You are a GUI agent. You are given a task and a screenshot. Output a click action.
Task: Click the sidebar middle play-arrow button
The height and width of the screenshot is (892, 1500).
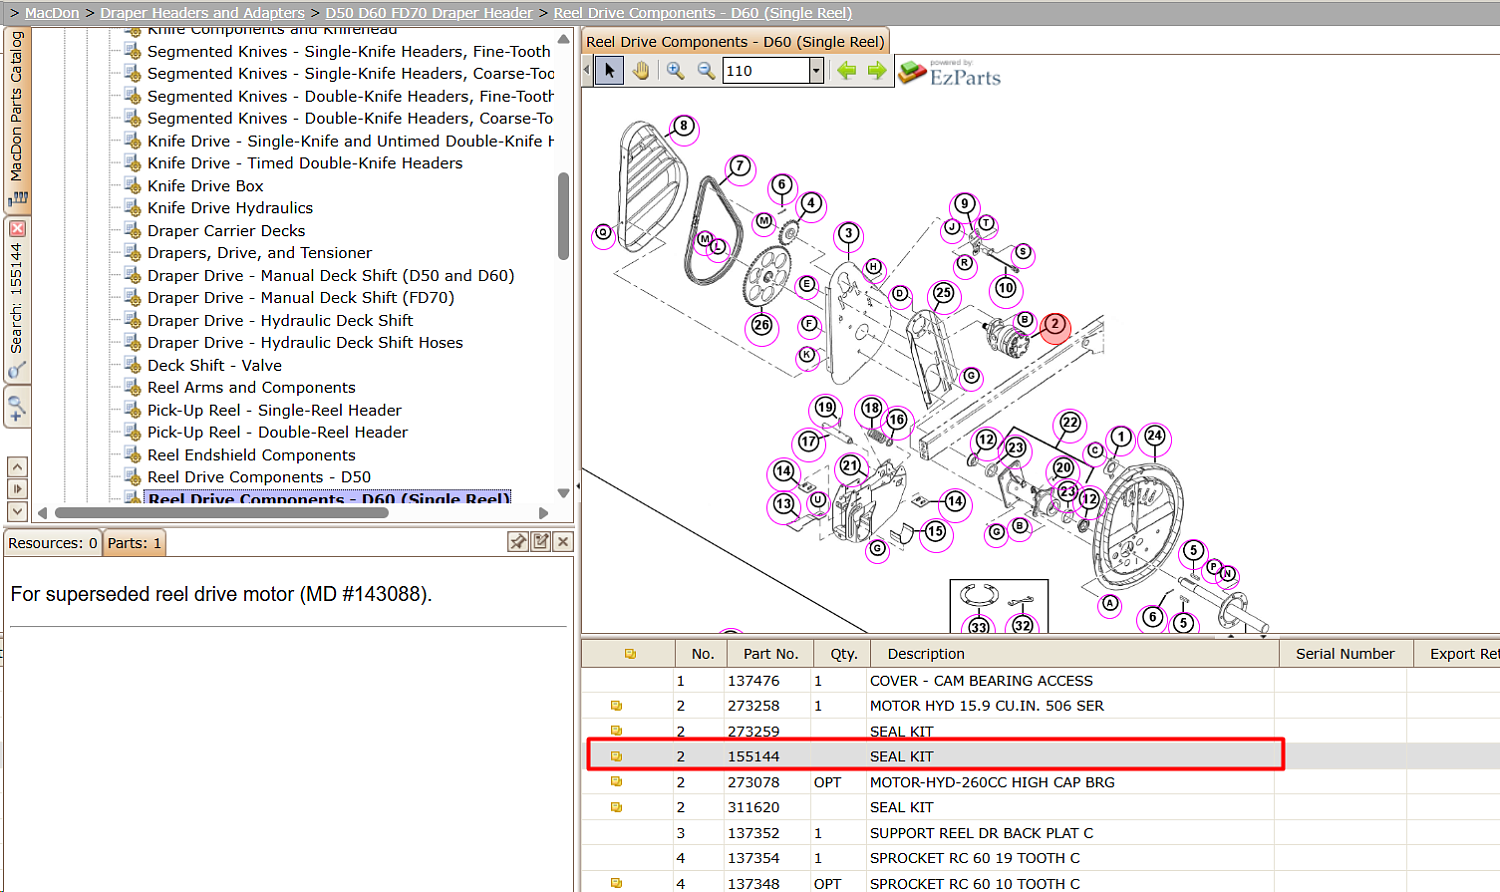[17, 489]
